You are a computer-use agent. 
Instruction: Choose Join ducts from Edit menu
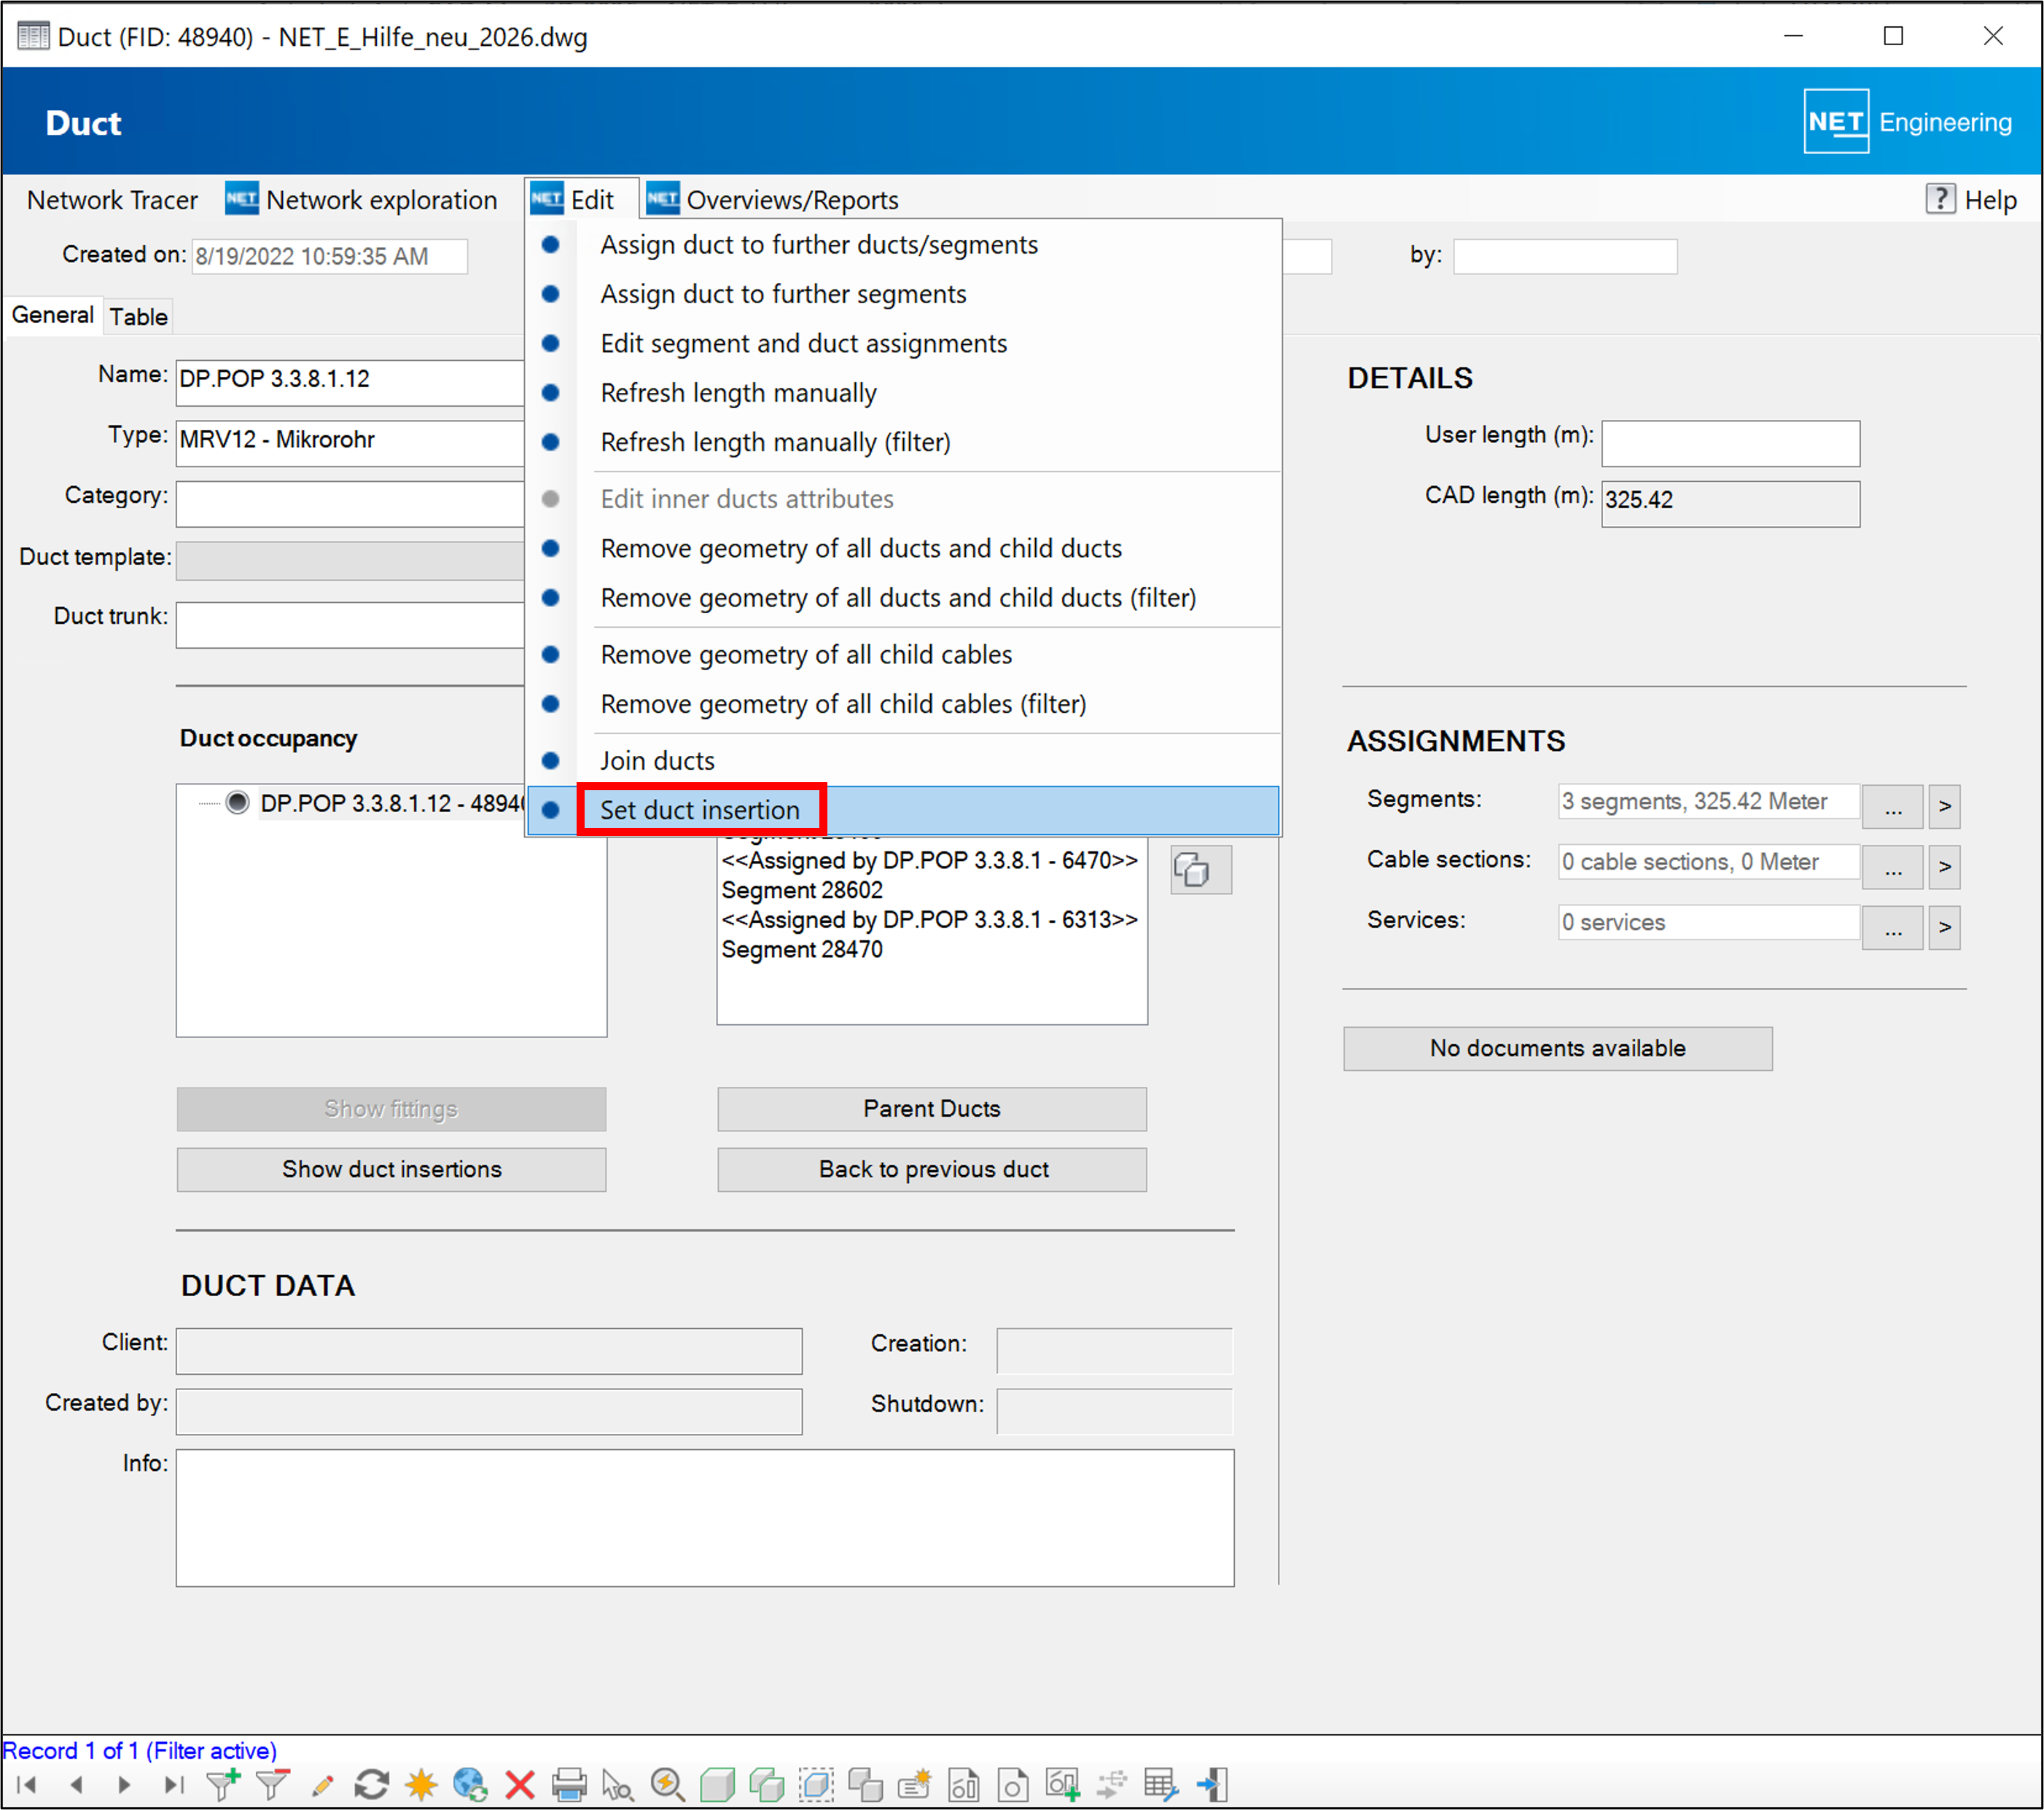point(903,761)
